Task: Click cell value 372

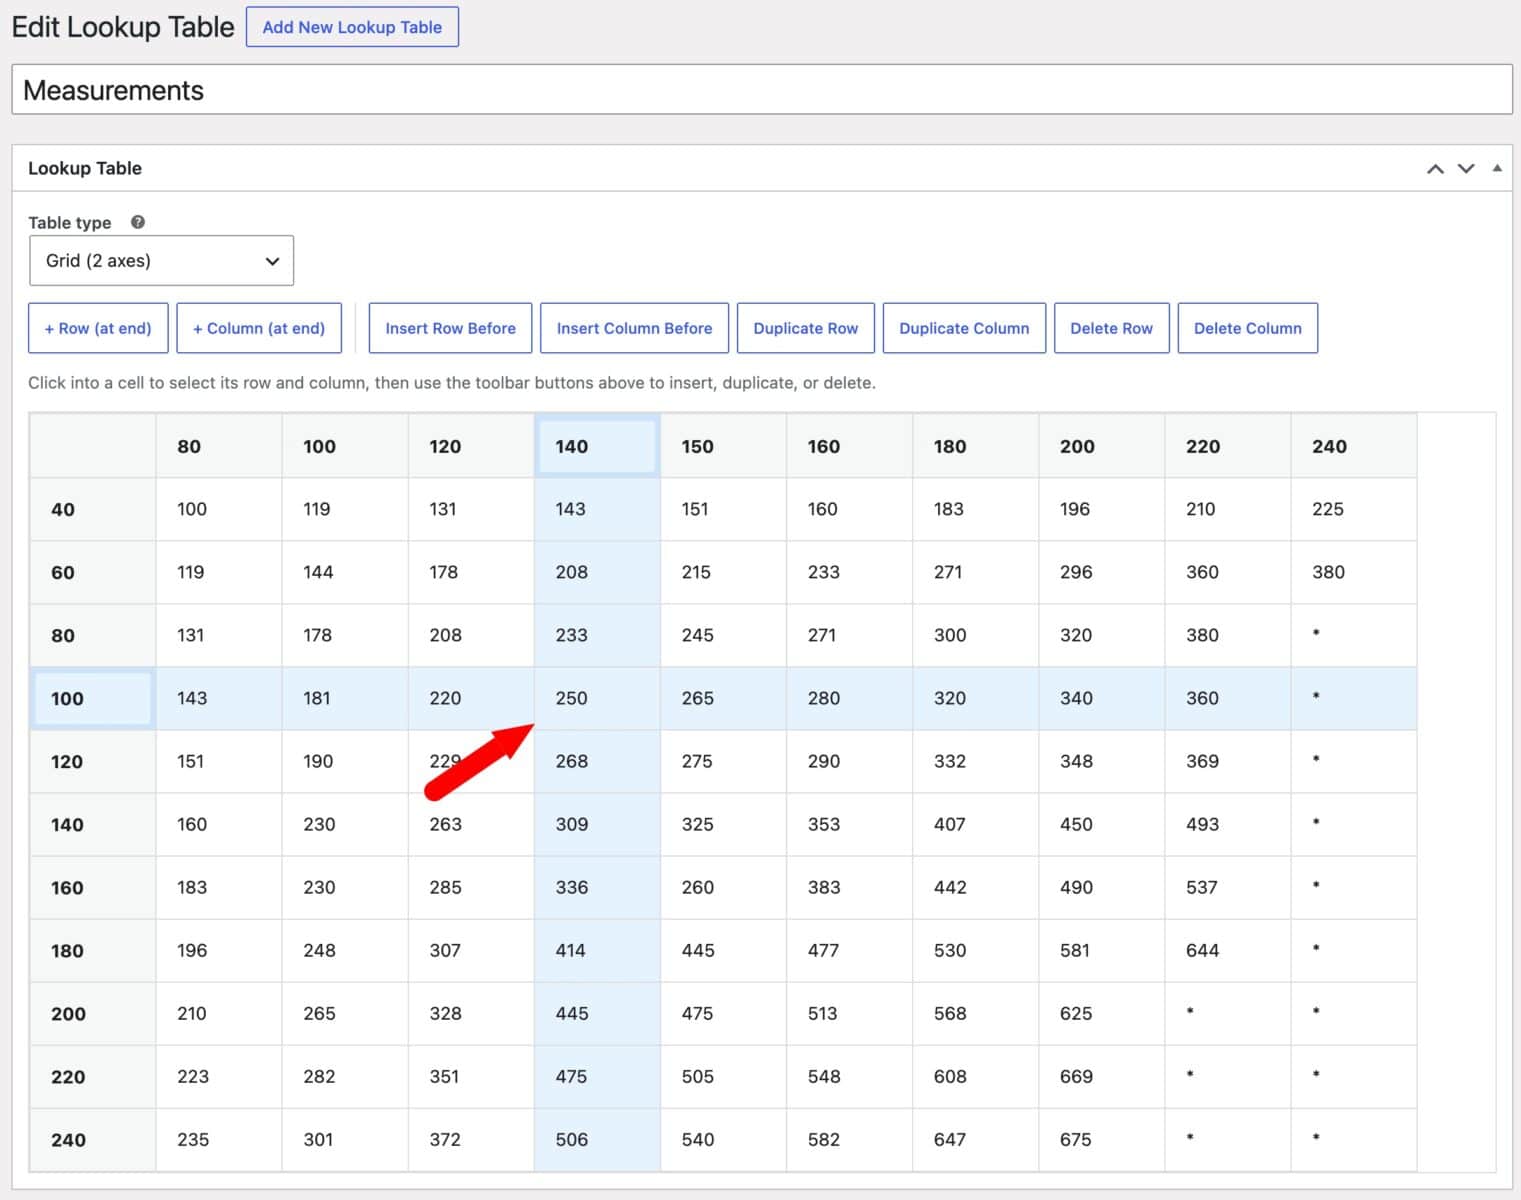Action: [471, 1139]
